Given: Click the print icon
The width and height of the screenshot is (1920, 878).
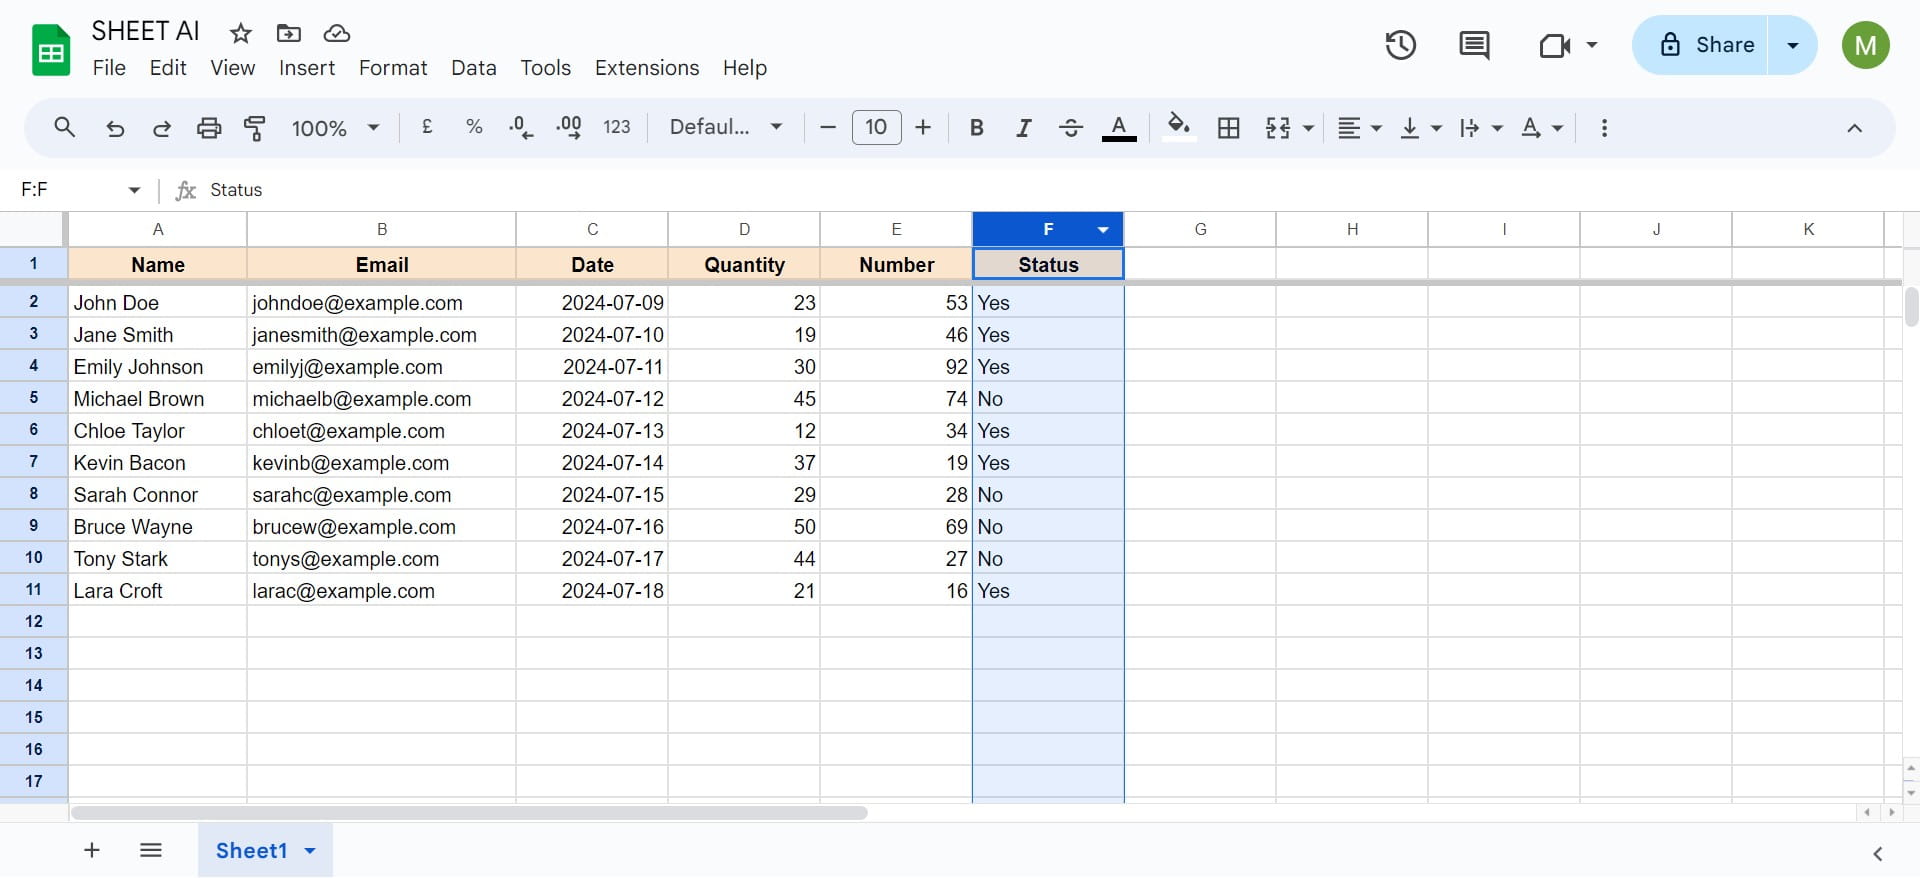Looking at the screenshot, I should 209,128.
